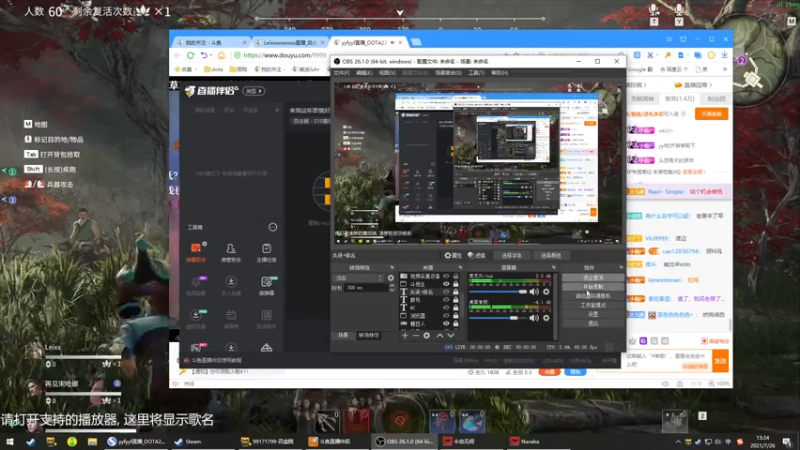Hide the 斗地主 source
Screen dimensions: 800x450
click(446, 284)
